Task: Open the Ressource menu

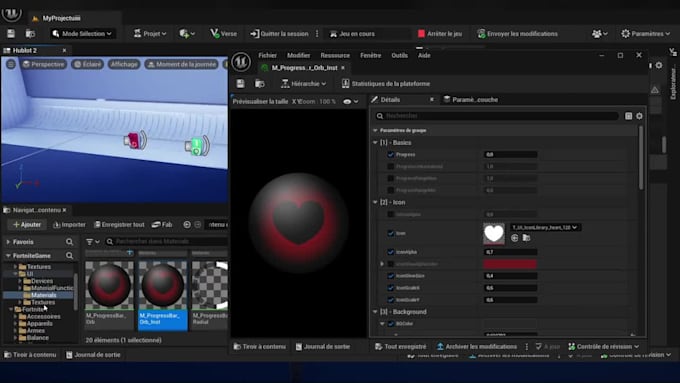Action: pos(335,55)
